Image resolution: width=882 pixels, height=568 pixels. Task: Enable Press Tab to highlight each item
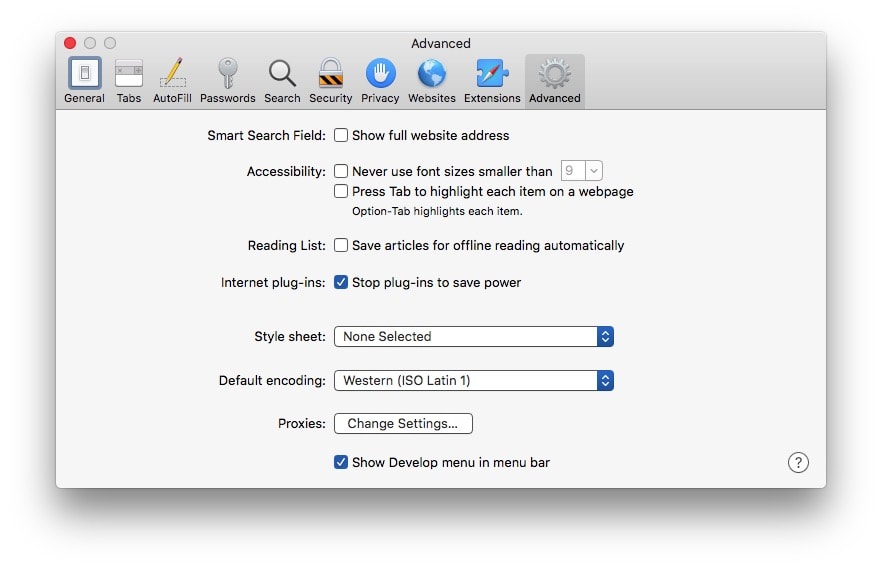tap(341, 191)
